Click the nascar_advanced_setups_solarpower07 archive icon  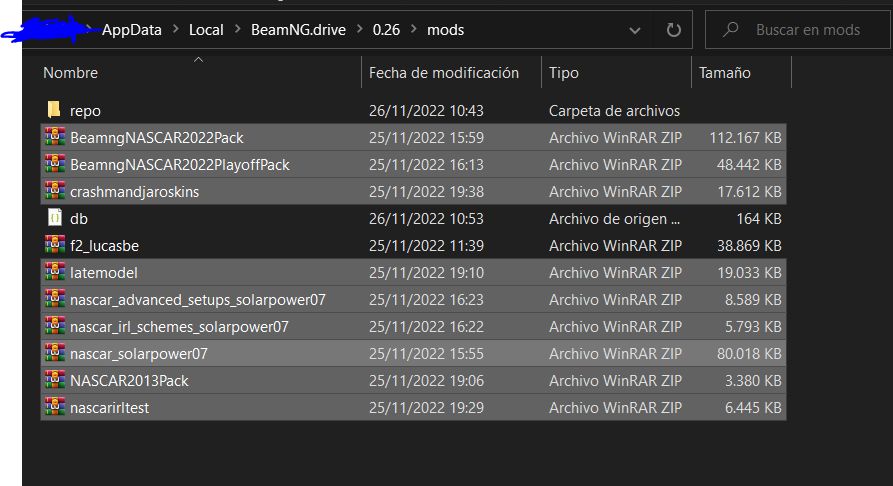pyautogui.click(x=55, y=299)
